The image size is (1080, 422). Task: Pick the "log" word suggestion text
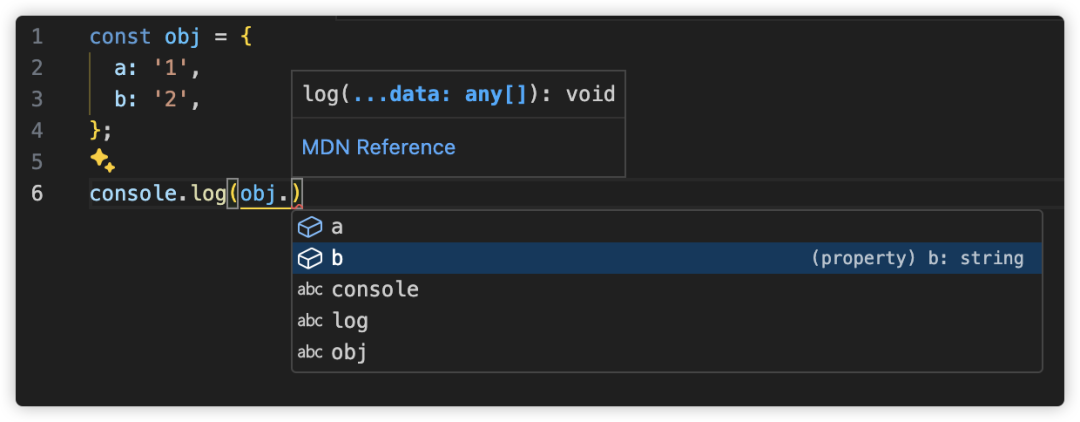click(350, 321)
